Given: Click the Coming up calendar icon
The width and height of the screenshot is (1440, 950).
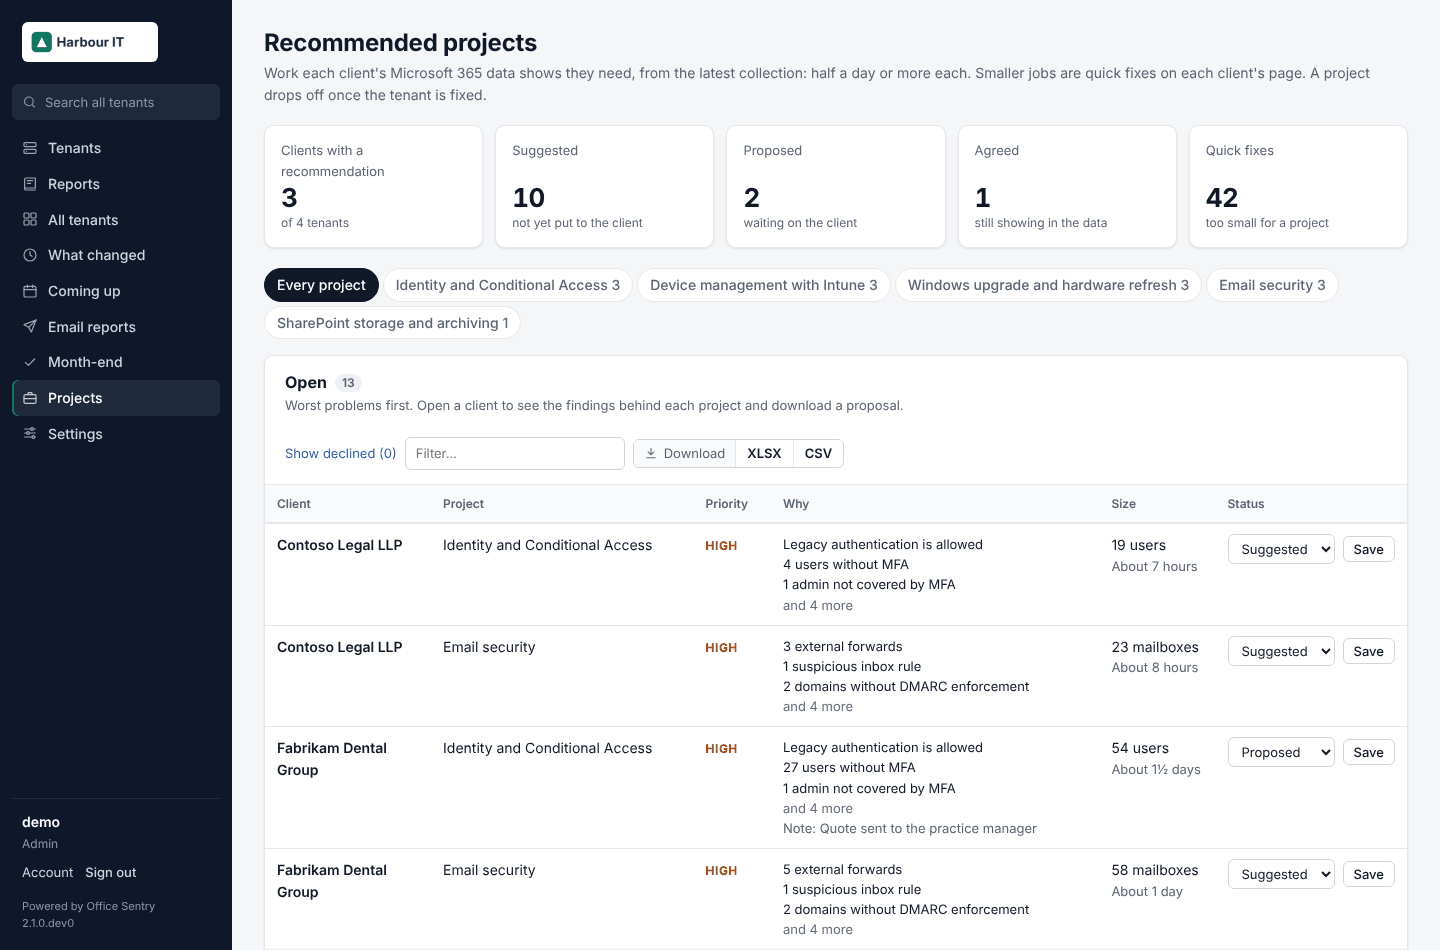Looking at the screenshot, I should 30,291.
